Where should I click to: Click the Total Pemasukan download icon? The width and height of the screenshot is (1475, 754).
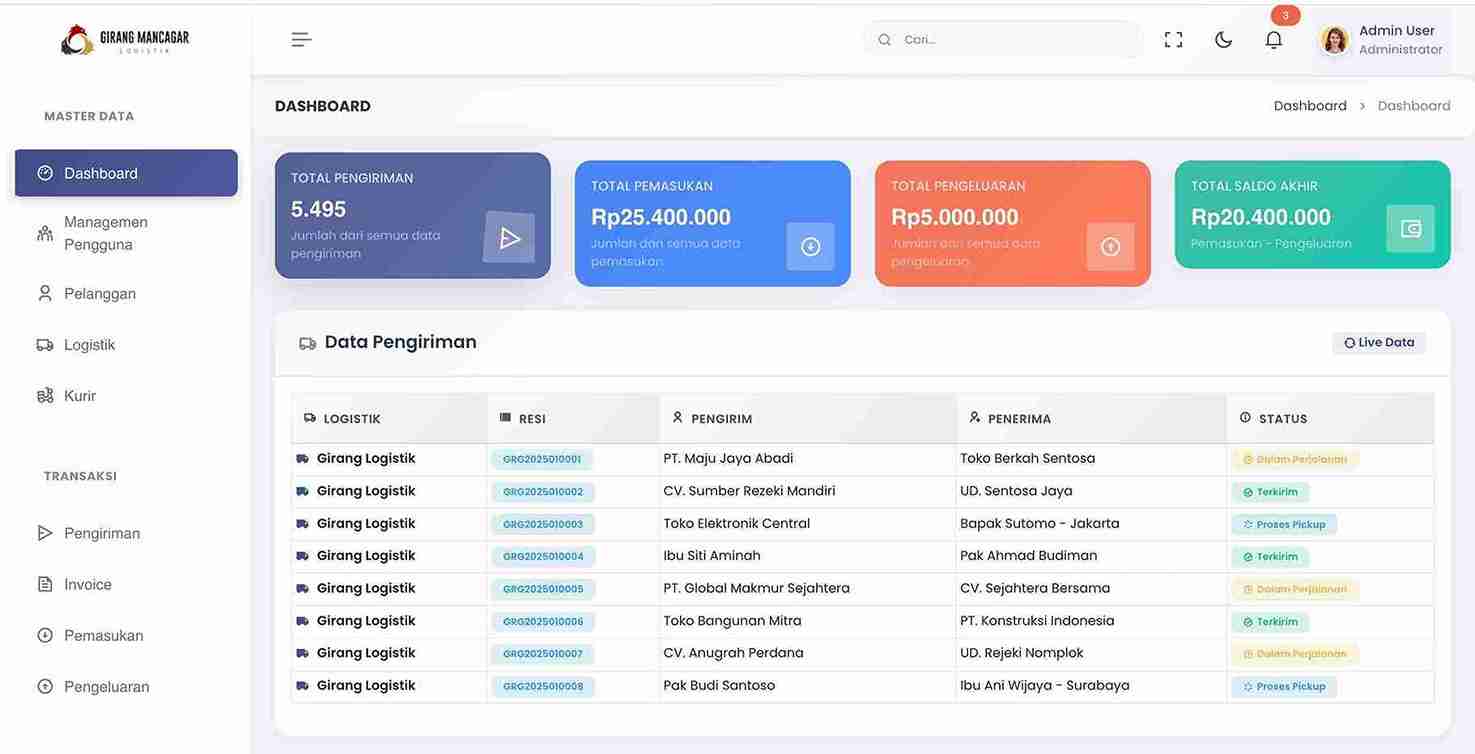coord(810,246)
